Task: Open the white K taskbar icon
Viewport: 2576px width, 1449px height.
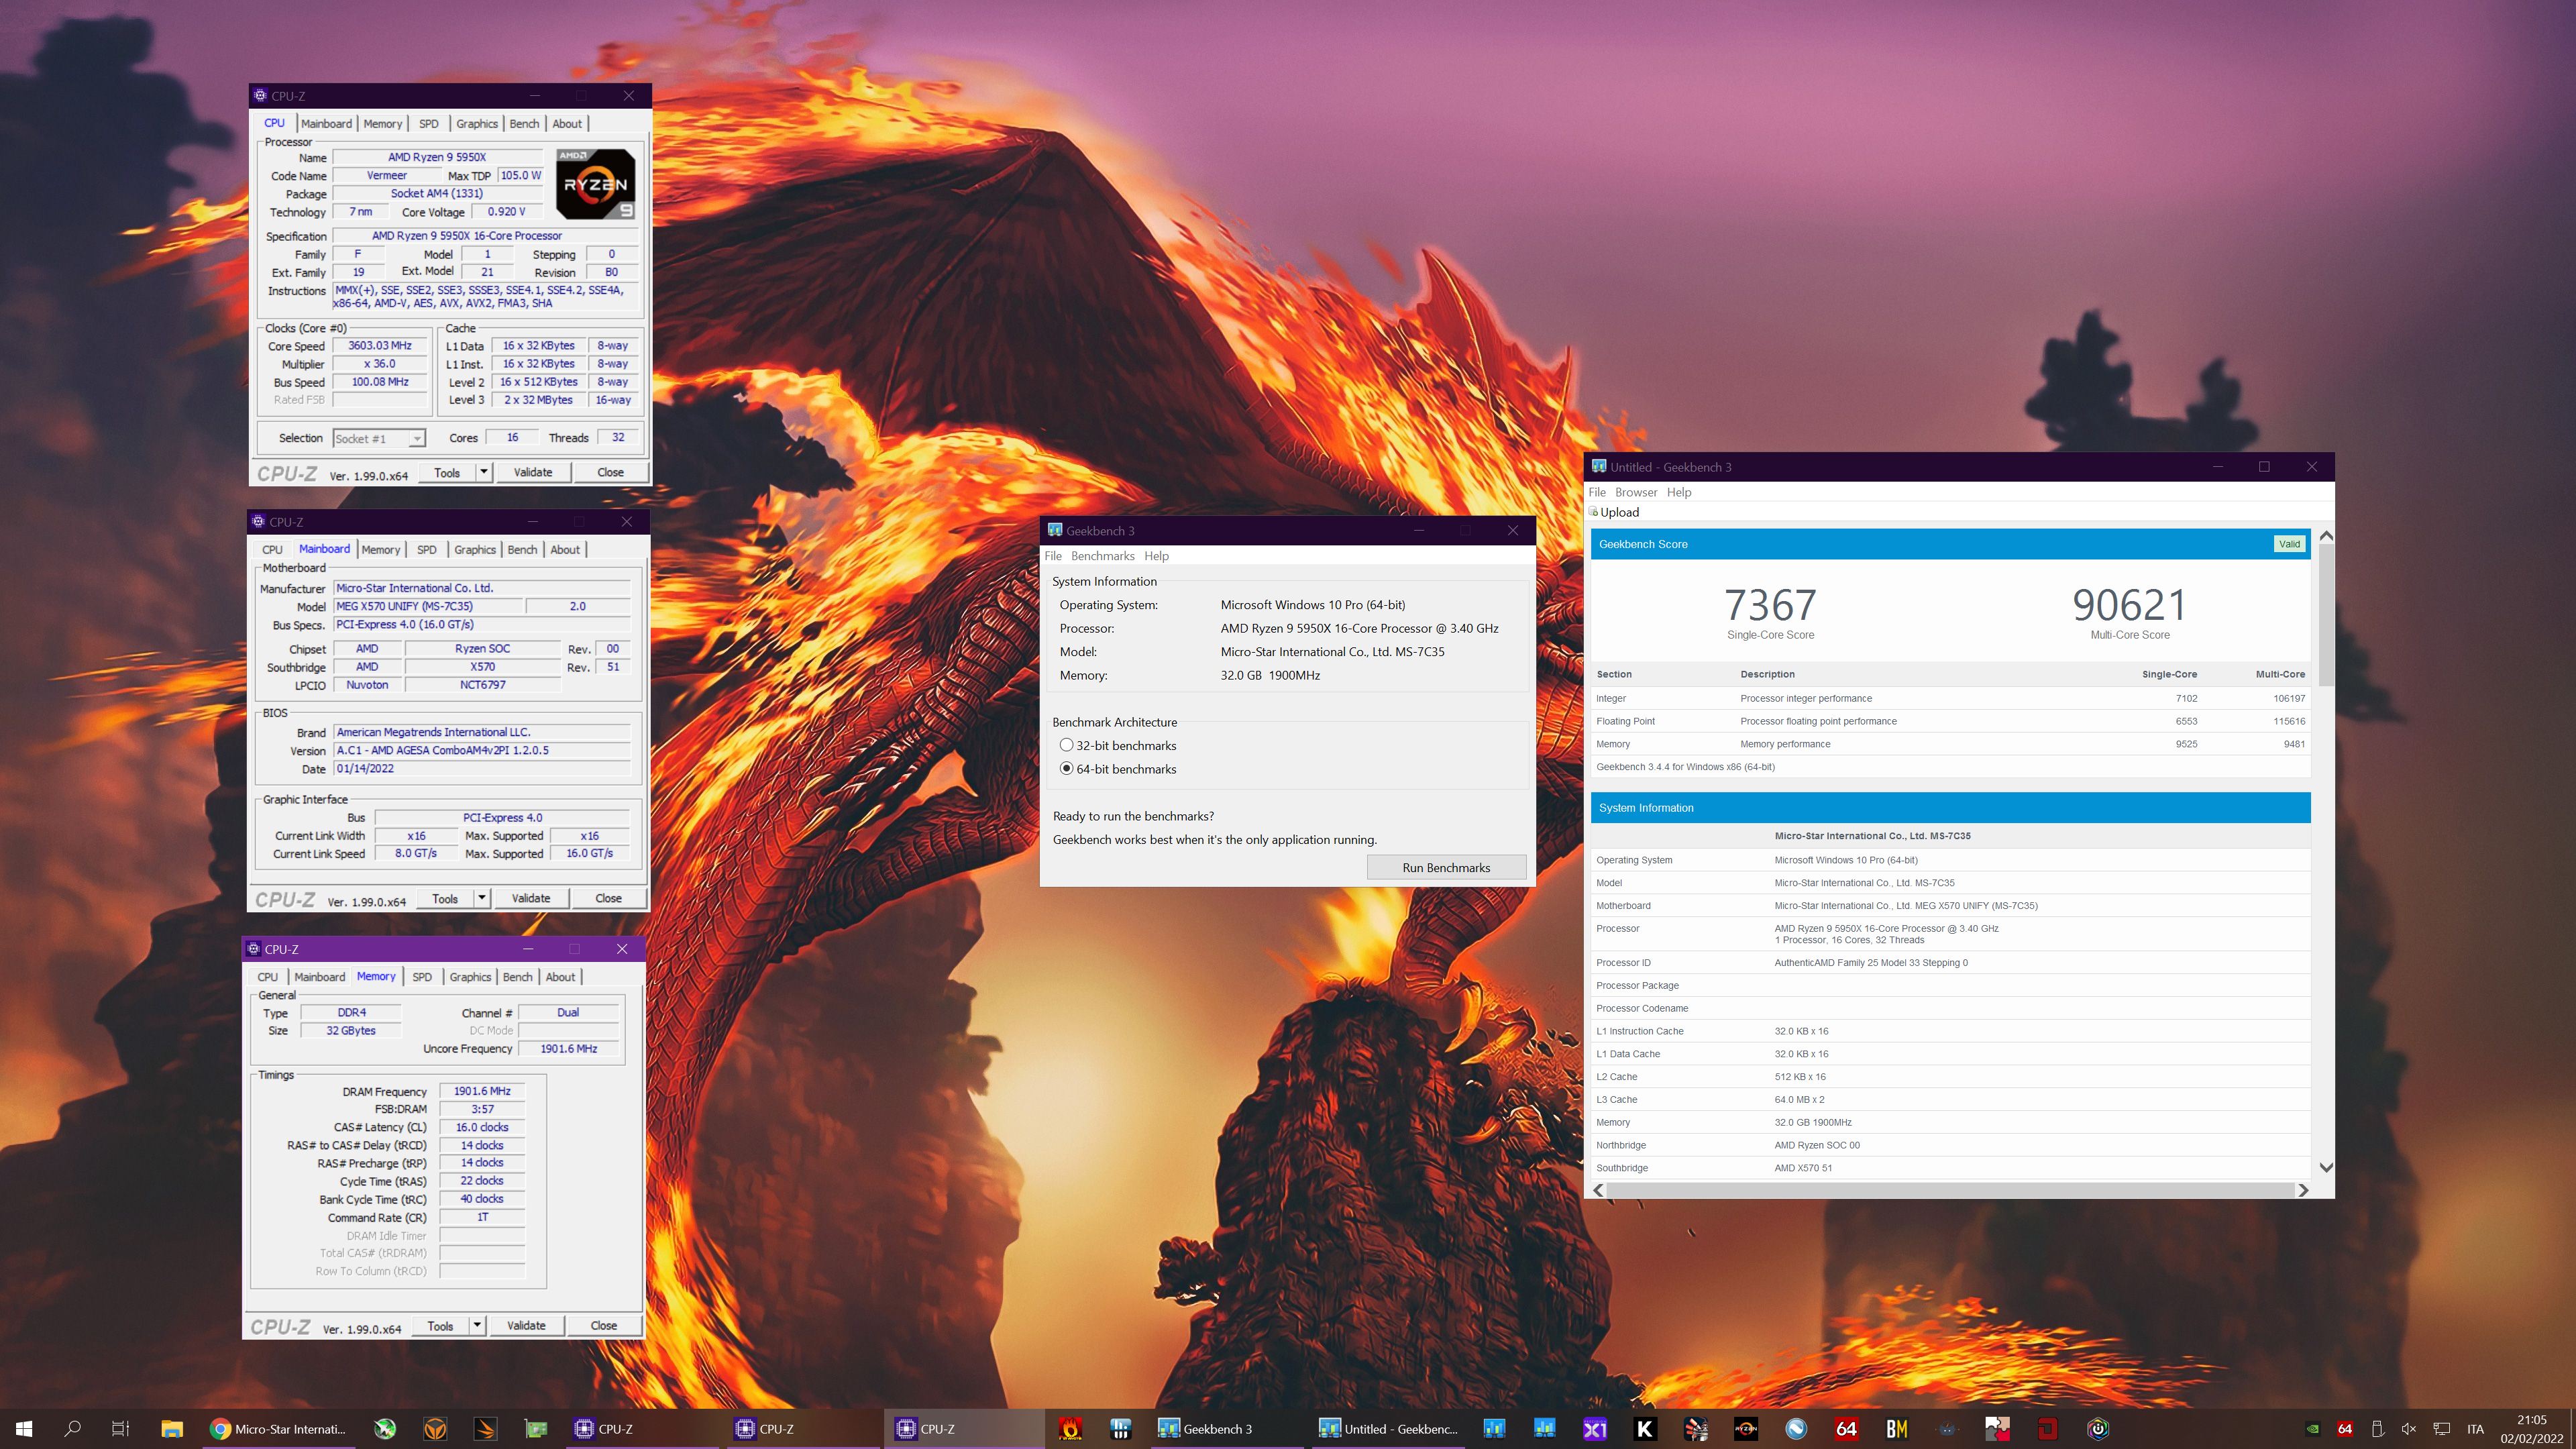Action: tap(1645, 1429)
